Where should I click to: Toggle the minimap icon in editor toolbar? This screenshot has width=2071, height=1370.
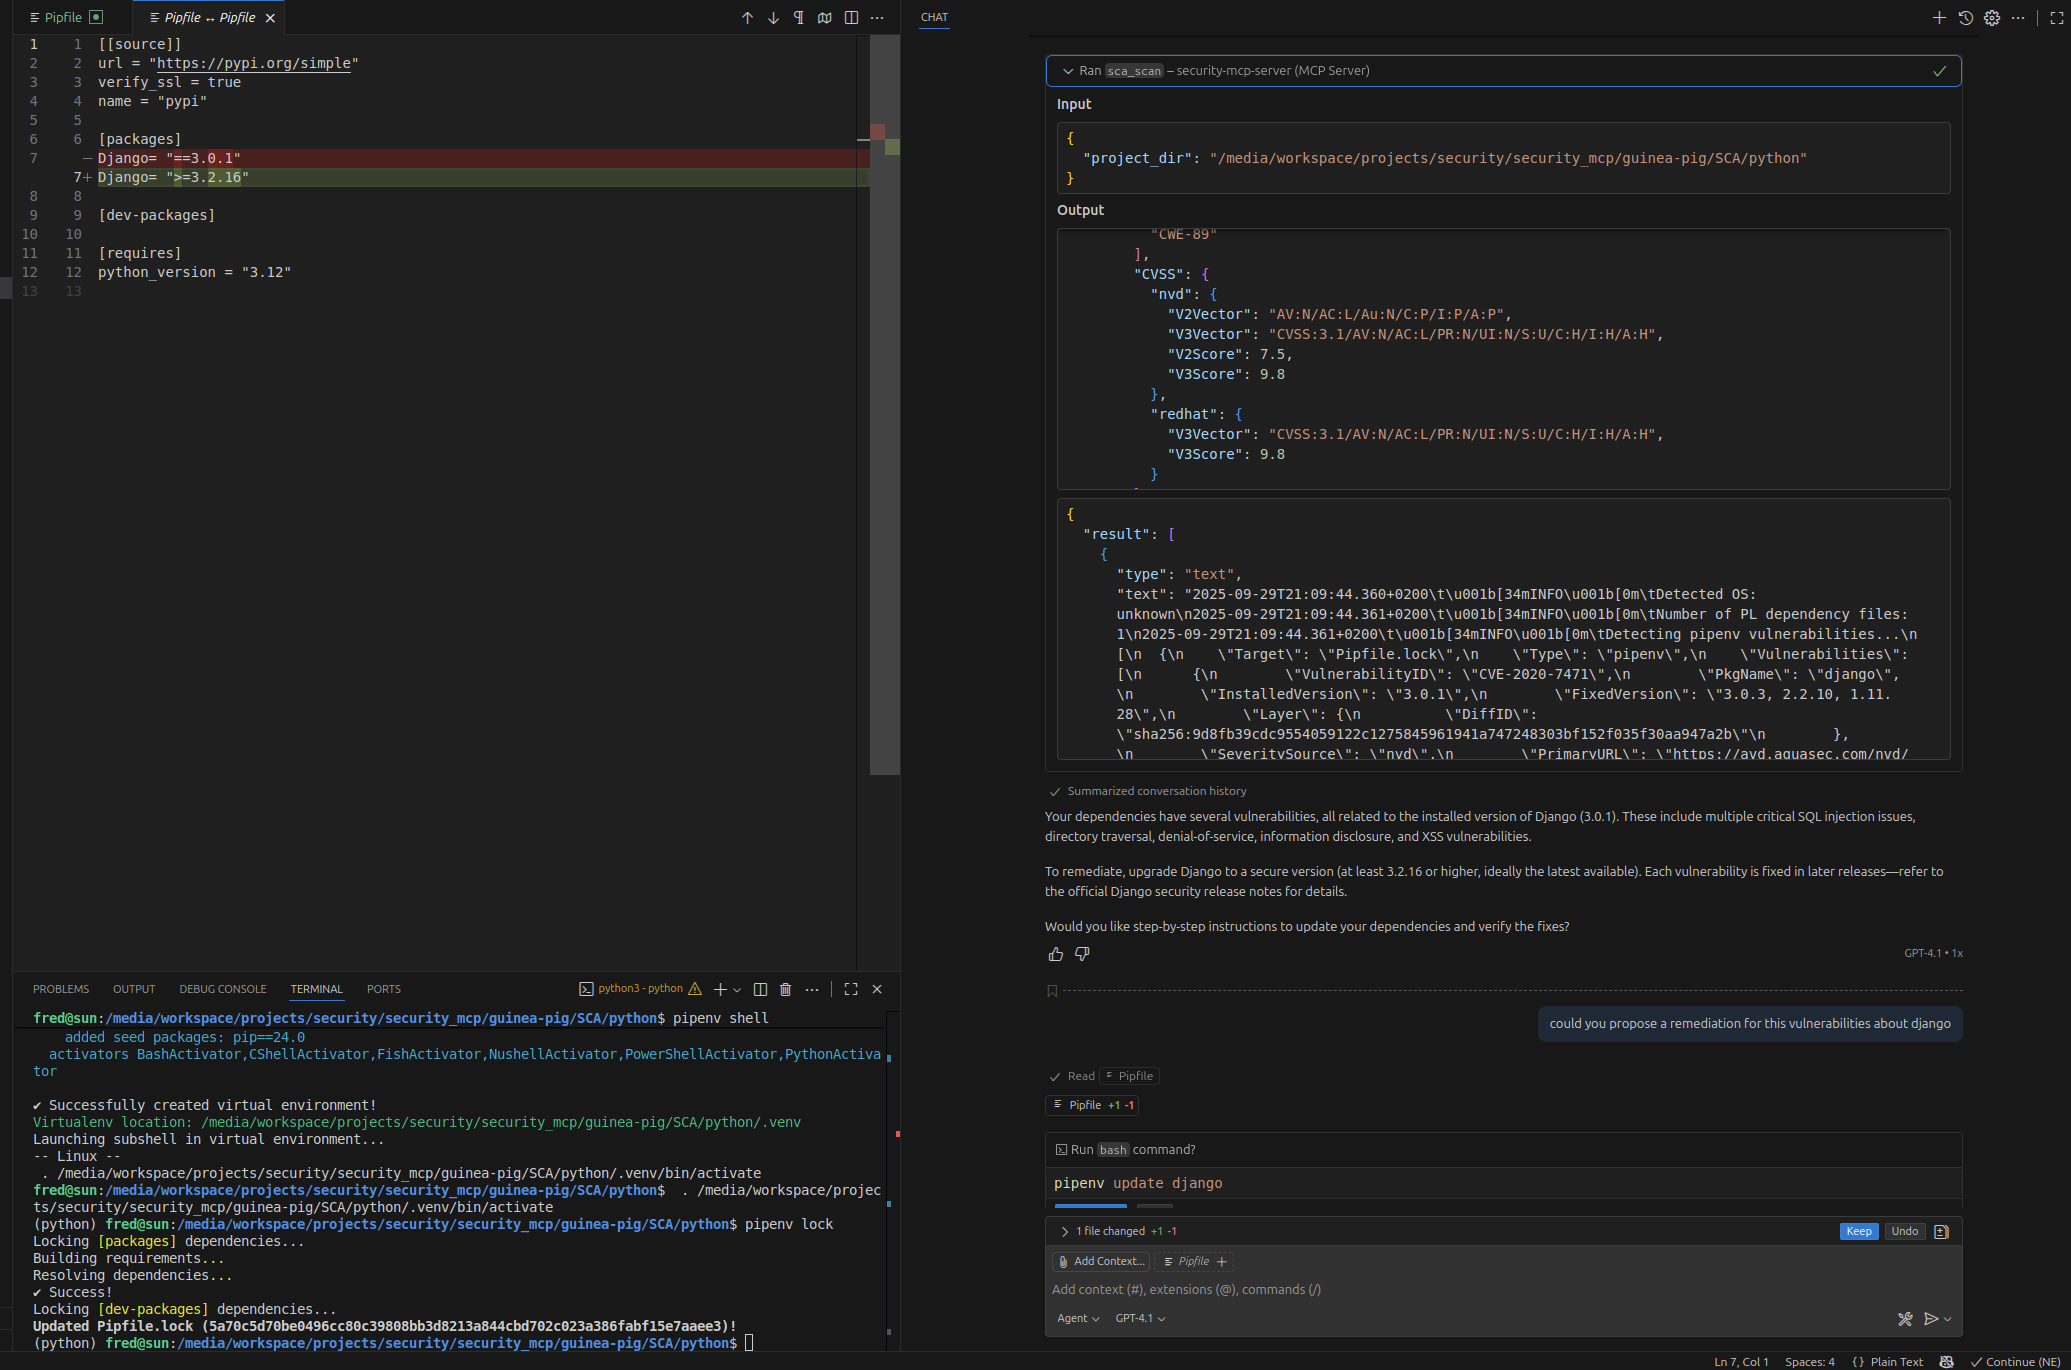[824, 17]
